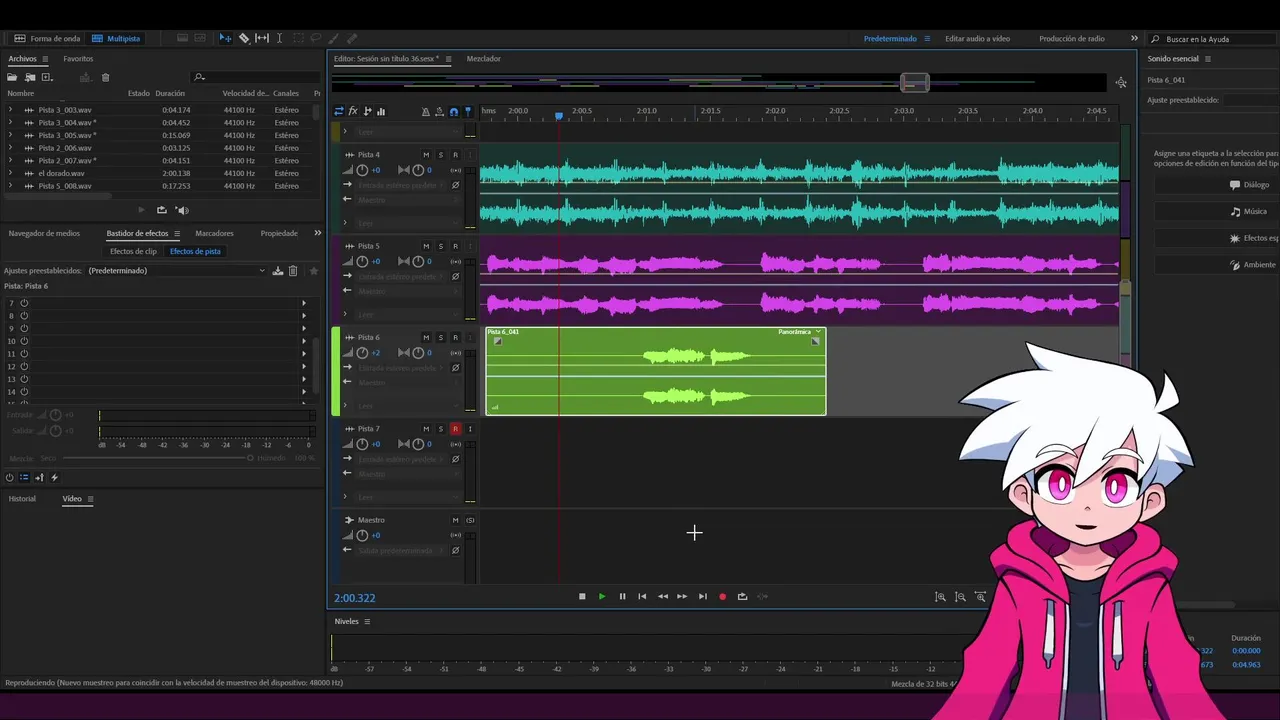The width and height of the screenshot is (1280, 720).
Task: Click the green Play button
Action: click(602, 596)
